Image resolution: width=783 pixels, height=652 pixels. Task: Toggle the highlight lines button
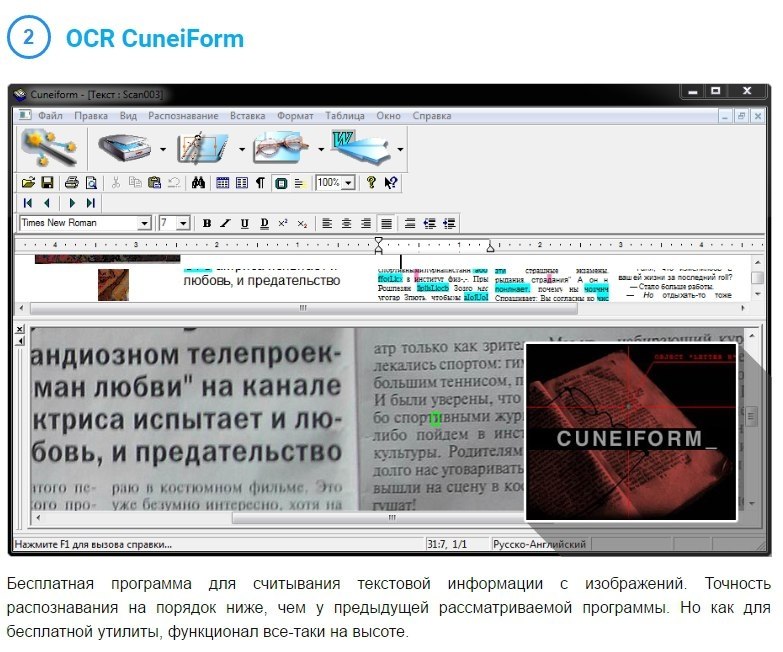tap(300, 183)
